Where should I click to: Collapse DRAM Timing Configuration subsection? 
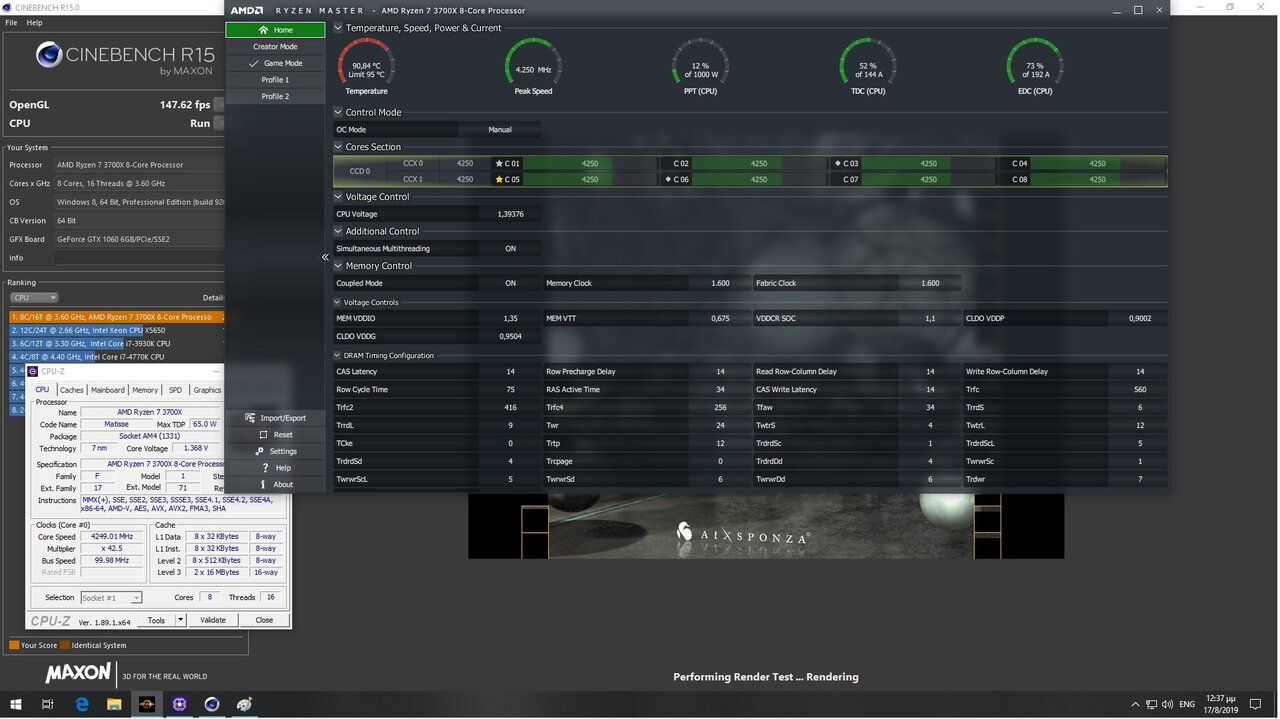[337, 355]
